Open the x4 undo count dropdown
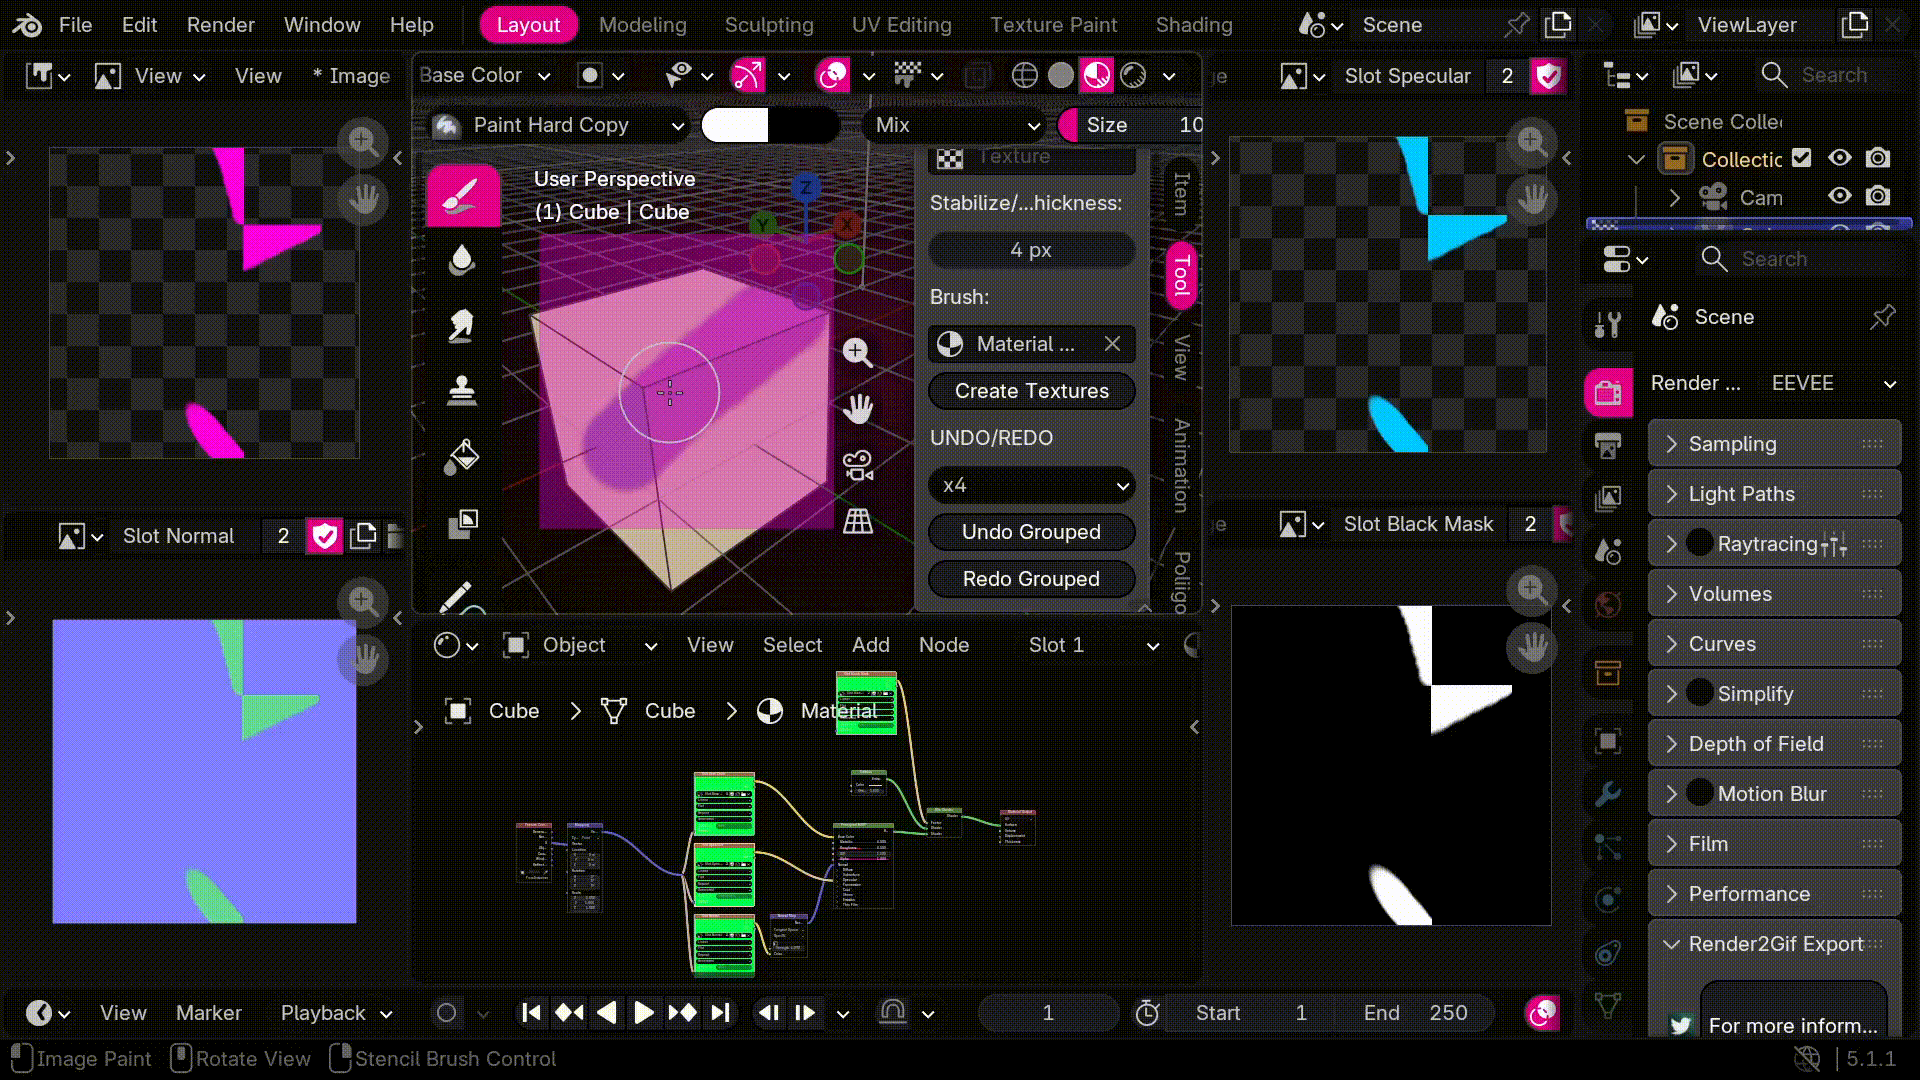The image size is (1920, 1080). 1032,485
